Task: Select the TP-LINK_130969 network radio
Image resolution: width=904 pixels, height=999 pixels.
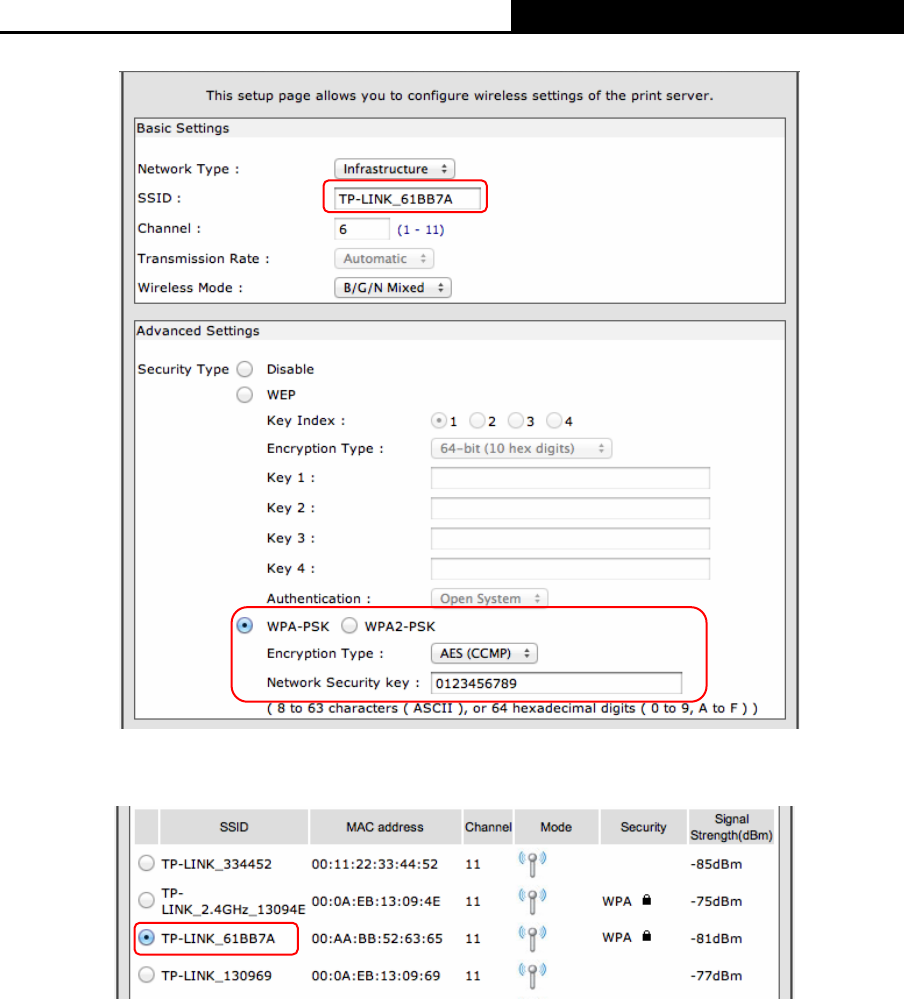Action: coord(147,975)
